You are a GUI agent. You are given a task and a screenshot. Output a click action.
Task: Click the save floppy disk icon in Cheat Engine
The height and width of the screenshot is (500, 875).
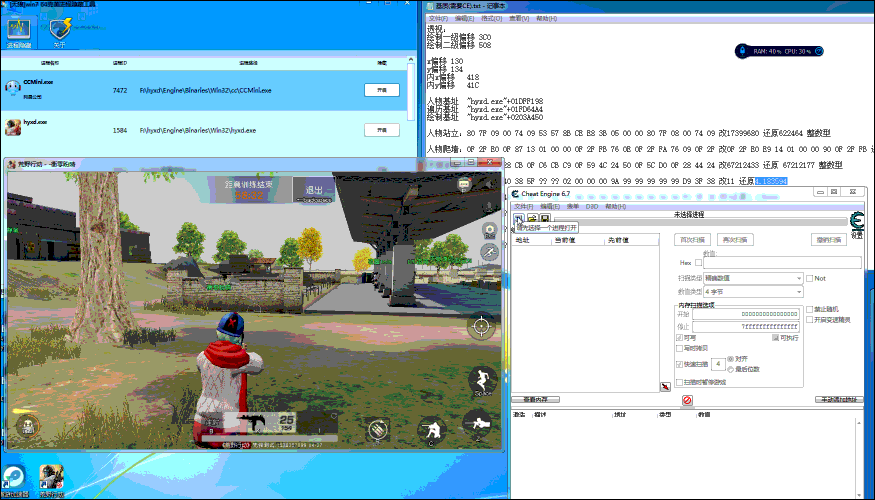pyautogui.click(x=544, y=218)
